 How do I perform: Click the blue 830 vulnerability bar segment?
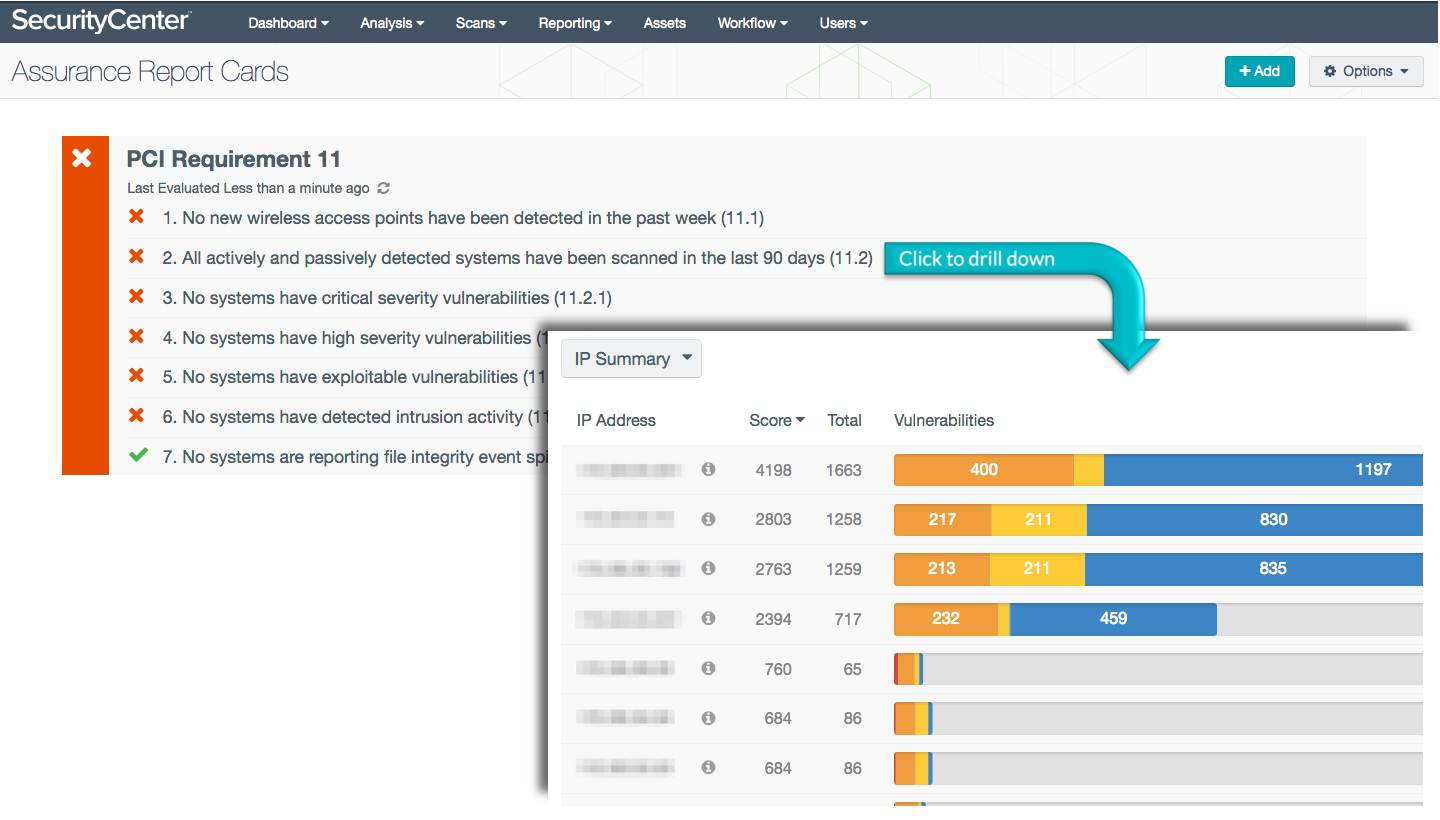(1255, 519)
